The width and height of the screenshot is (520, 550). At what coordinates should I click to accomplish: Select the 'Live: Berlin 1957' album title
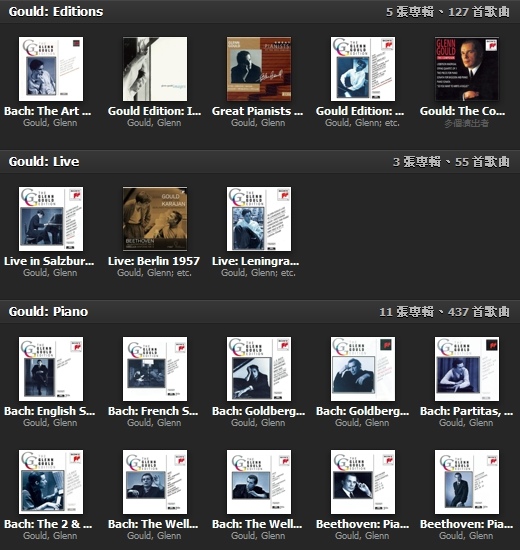pos(154,261)
